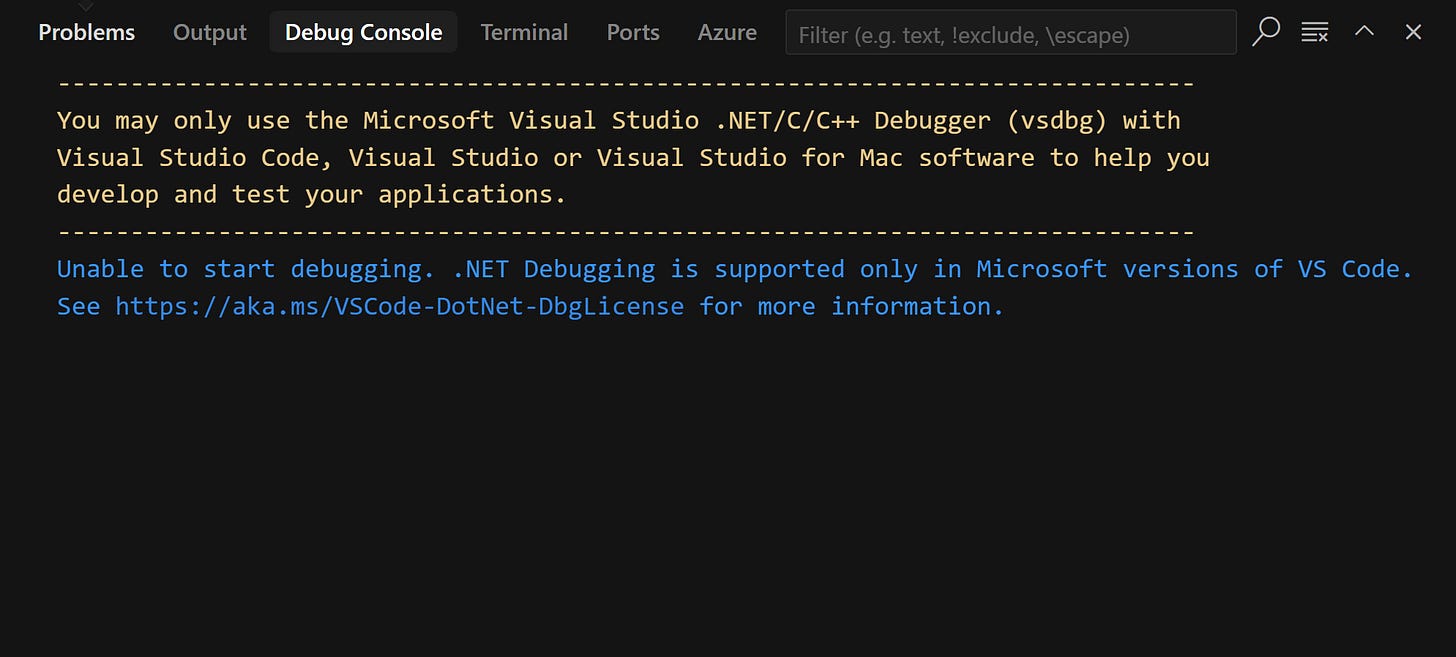This screenshot has width=1456, height=657.
Task: Open the Output tab
Action: tap(209, 31)
